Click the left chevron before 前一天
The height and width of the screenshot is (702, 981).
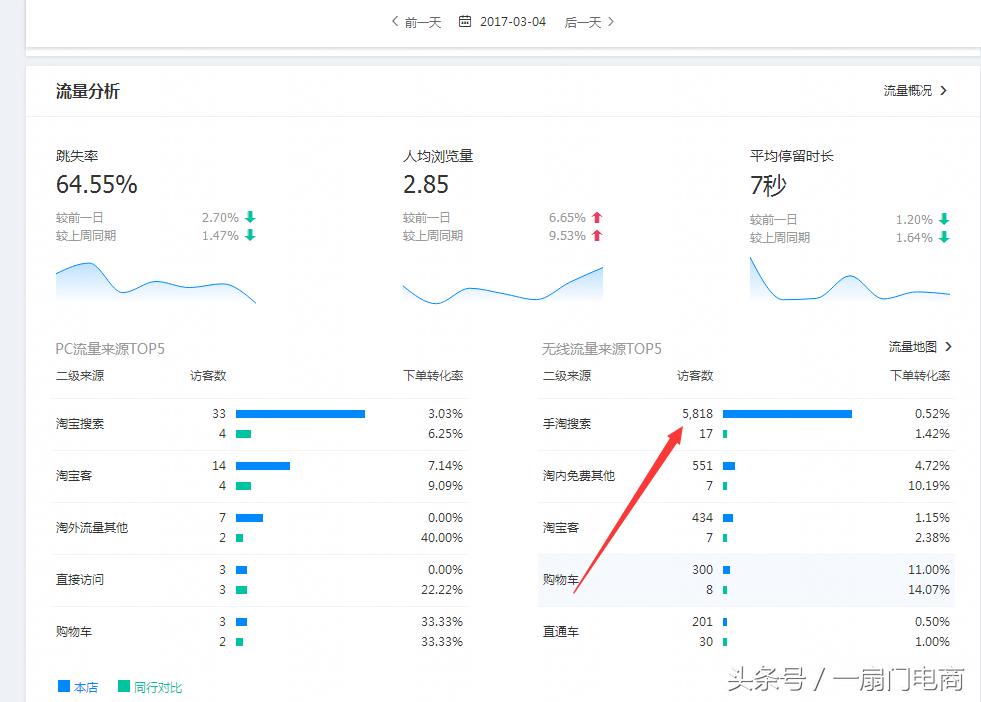click(394, 21)
